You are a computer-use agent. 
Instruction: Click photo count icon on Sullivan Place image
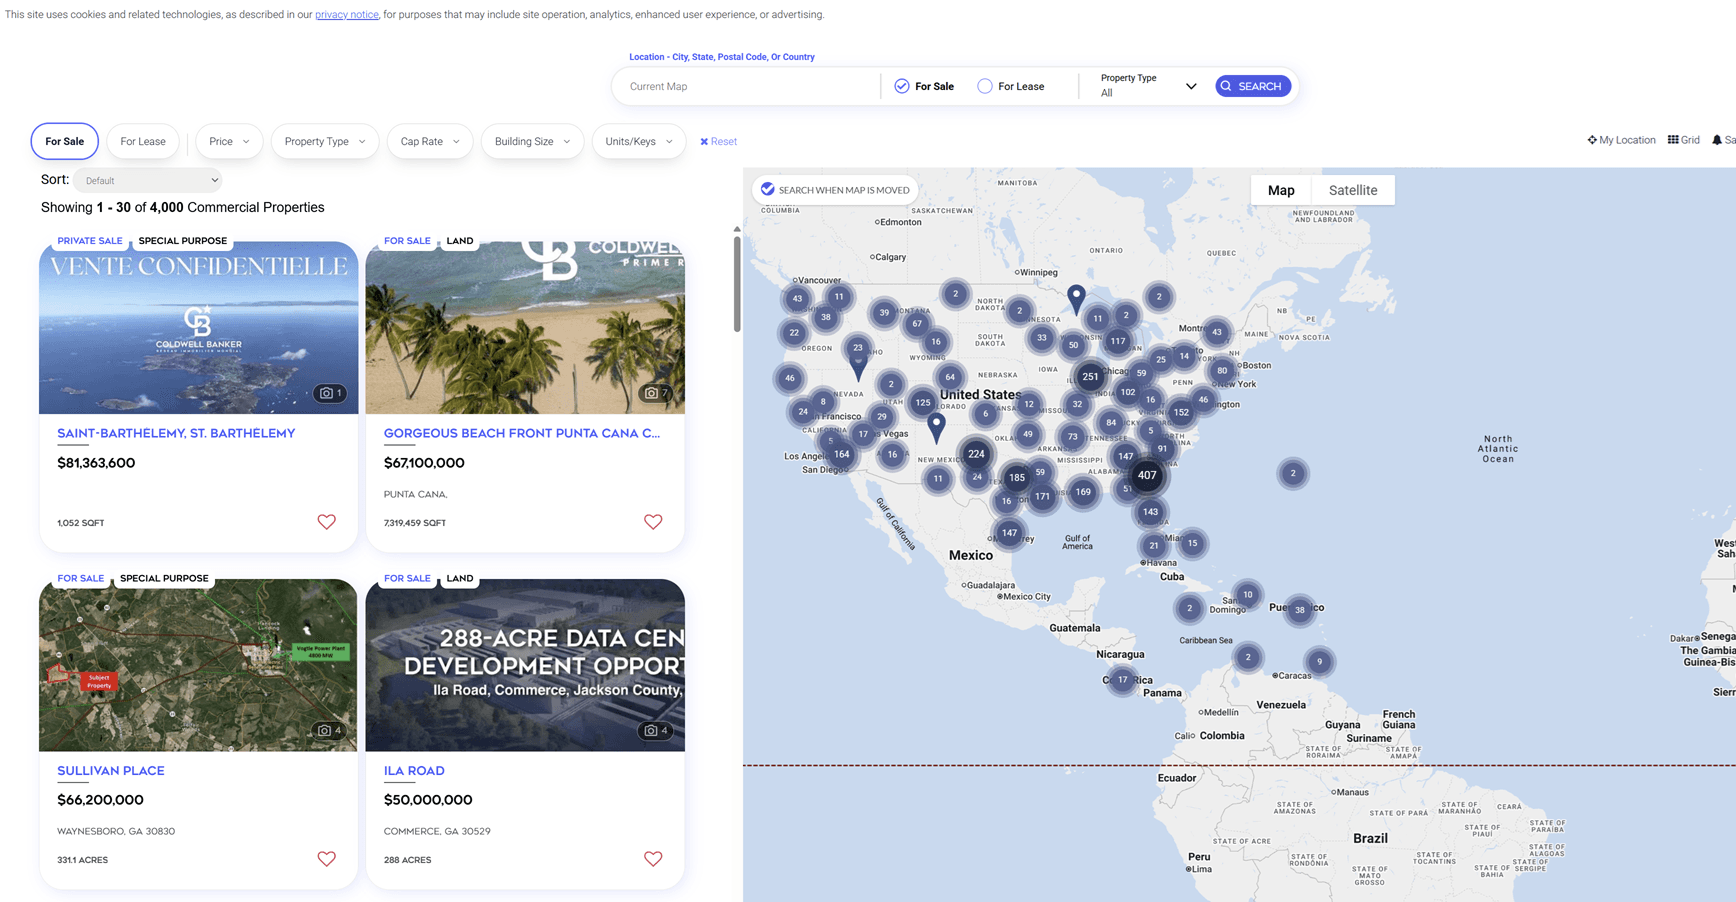329,731
